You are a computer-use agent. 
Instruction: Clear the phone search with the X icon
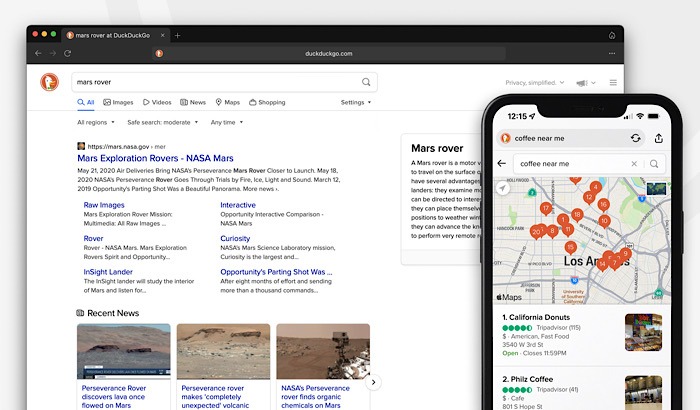point(634,163)
